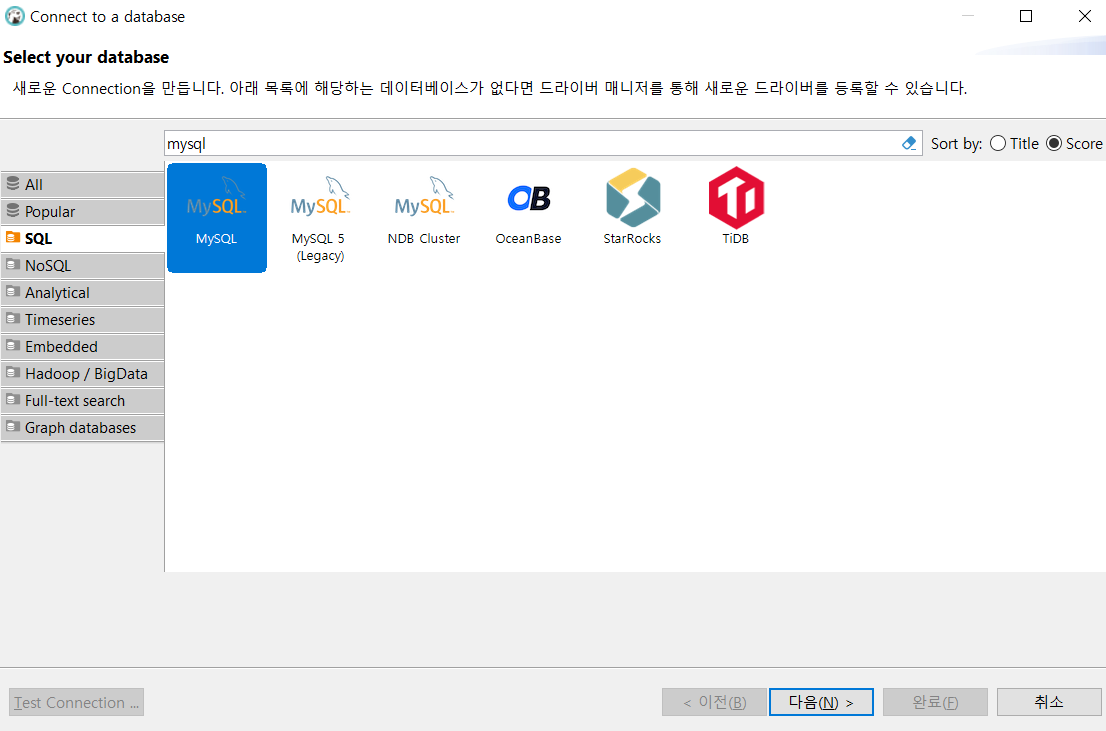Close the Connect to a database dialog
This screenshot has height=731, width=1106.
coord(1085,16)
